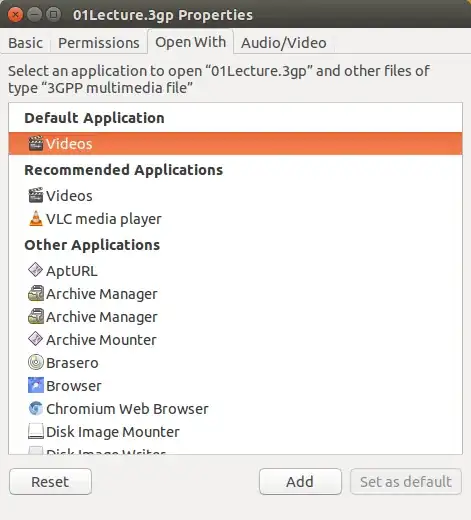Choose Videos under Recommended Applications

(x=235, y=196)
